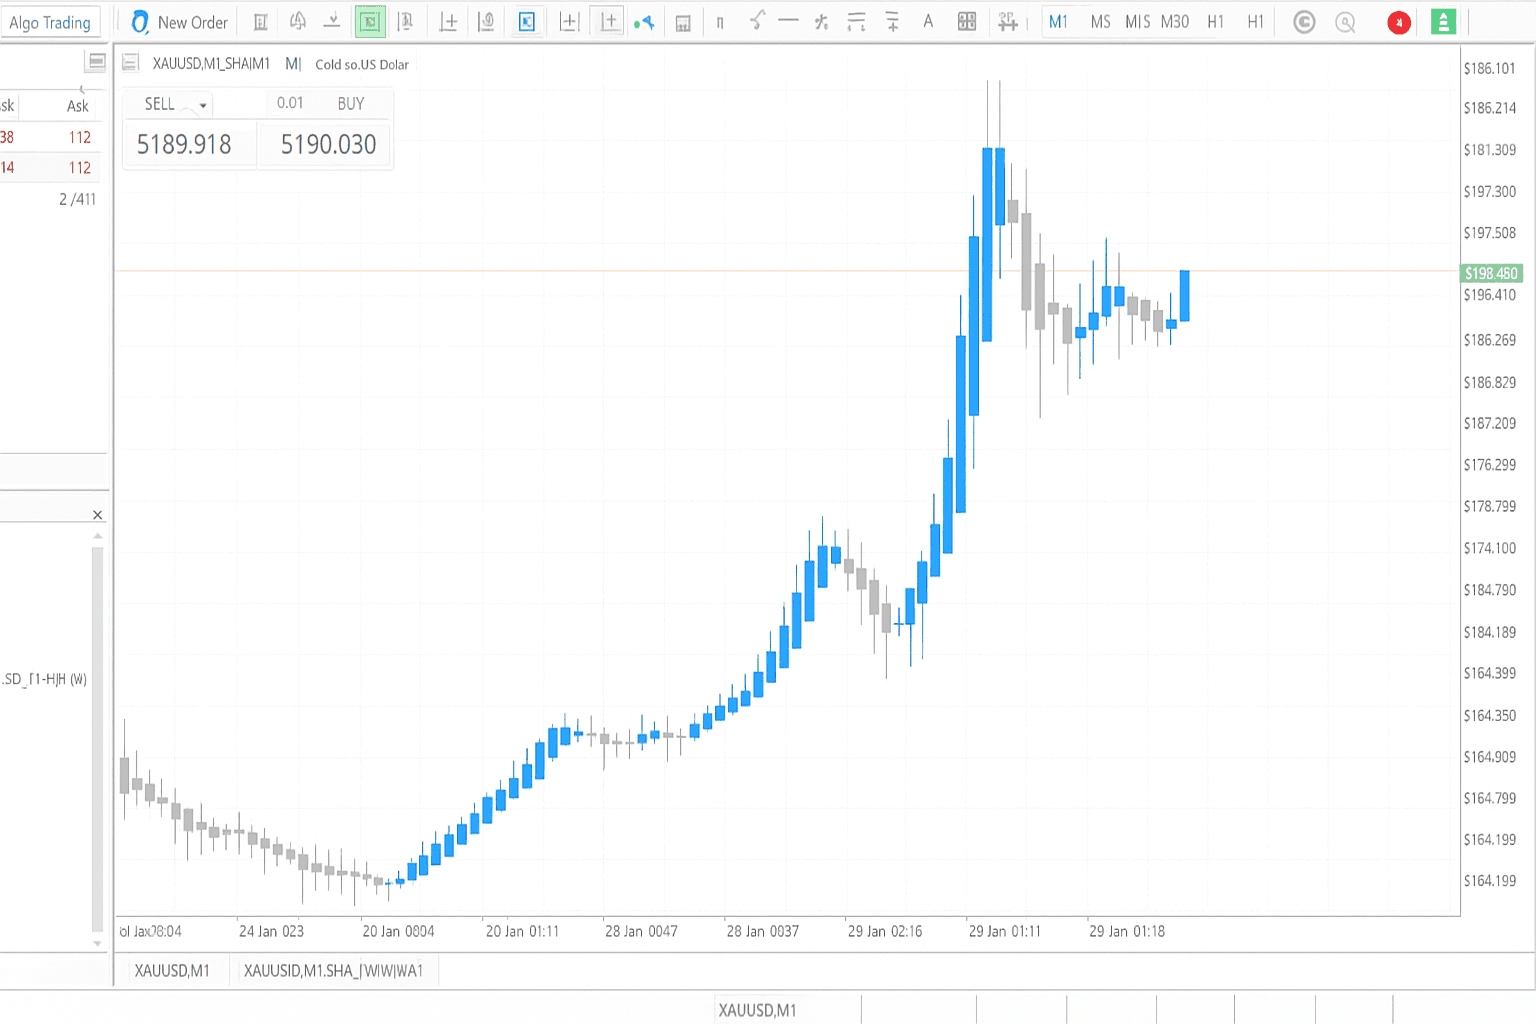Toggle the highlighted crosshair axis icon
The width and height of the screenshot is (1536, 1024).
pos(609,22)
